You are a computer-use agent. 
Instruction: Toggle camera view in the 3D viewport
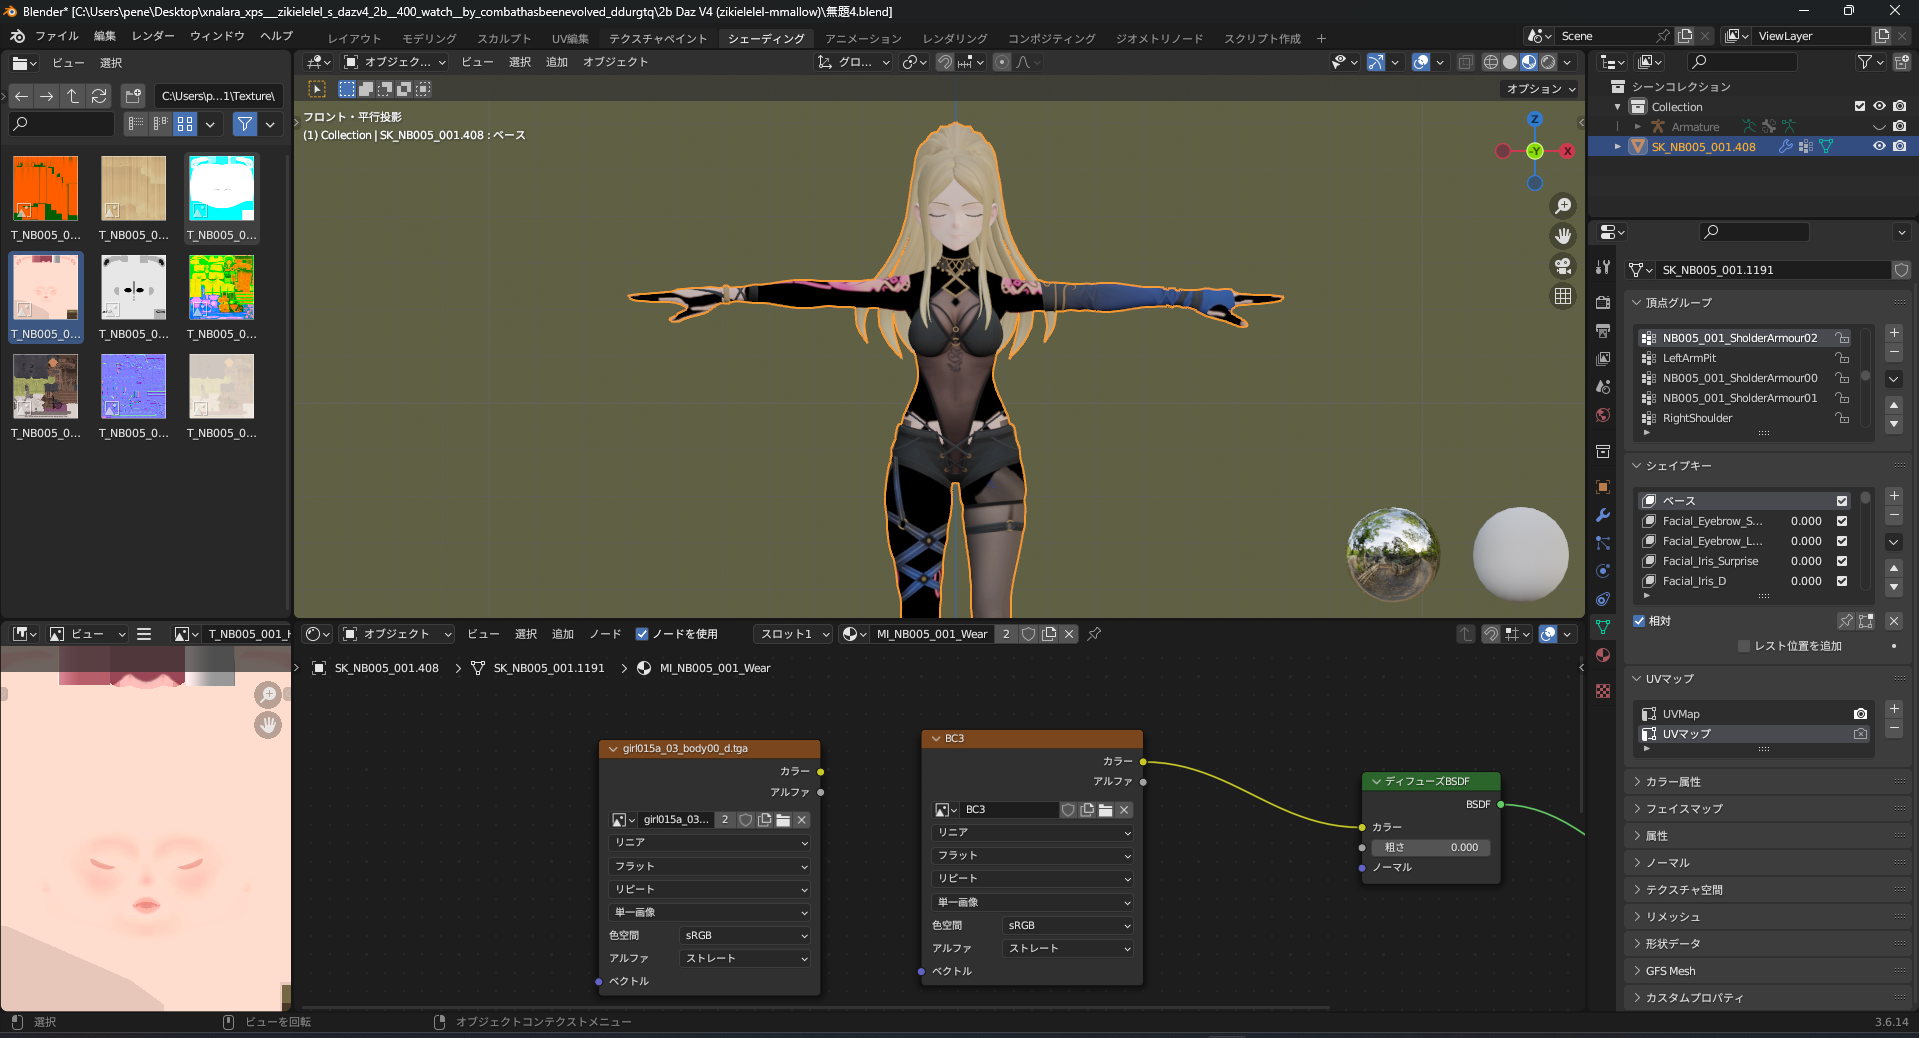click(1563, 266)
